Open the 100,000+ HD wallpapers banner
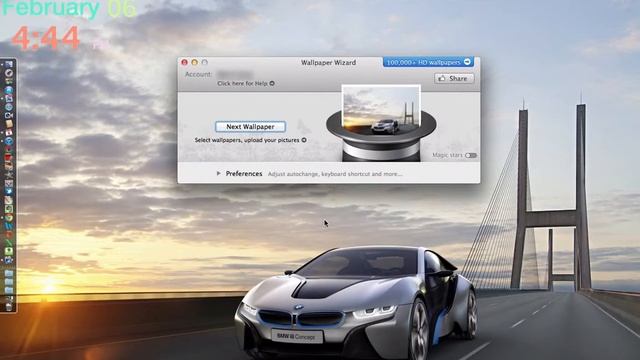640x360 pixels. [428, 62]
